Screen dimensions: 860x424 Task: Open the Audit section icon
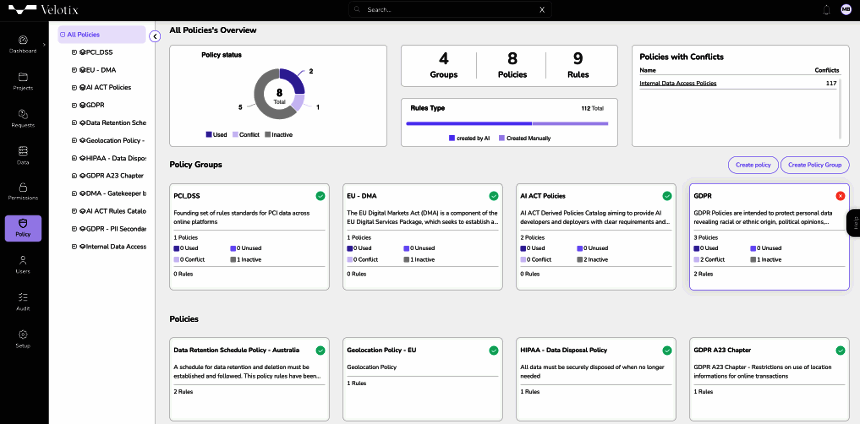tap(23, 297)
